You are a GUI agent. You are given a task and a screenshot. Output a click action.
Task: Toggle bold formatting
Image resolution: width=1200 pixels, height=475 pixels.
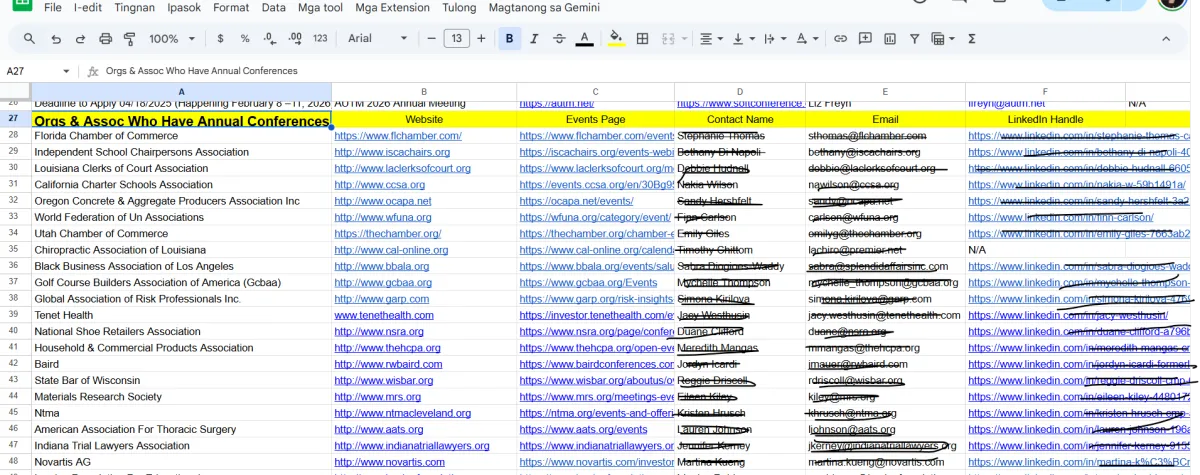[510, 39]
